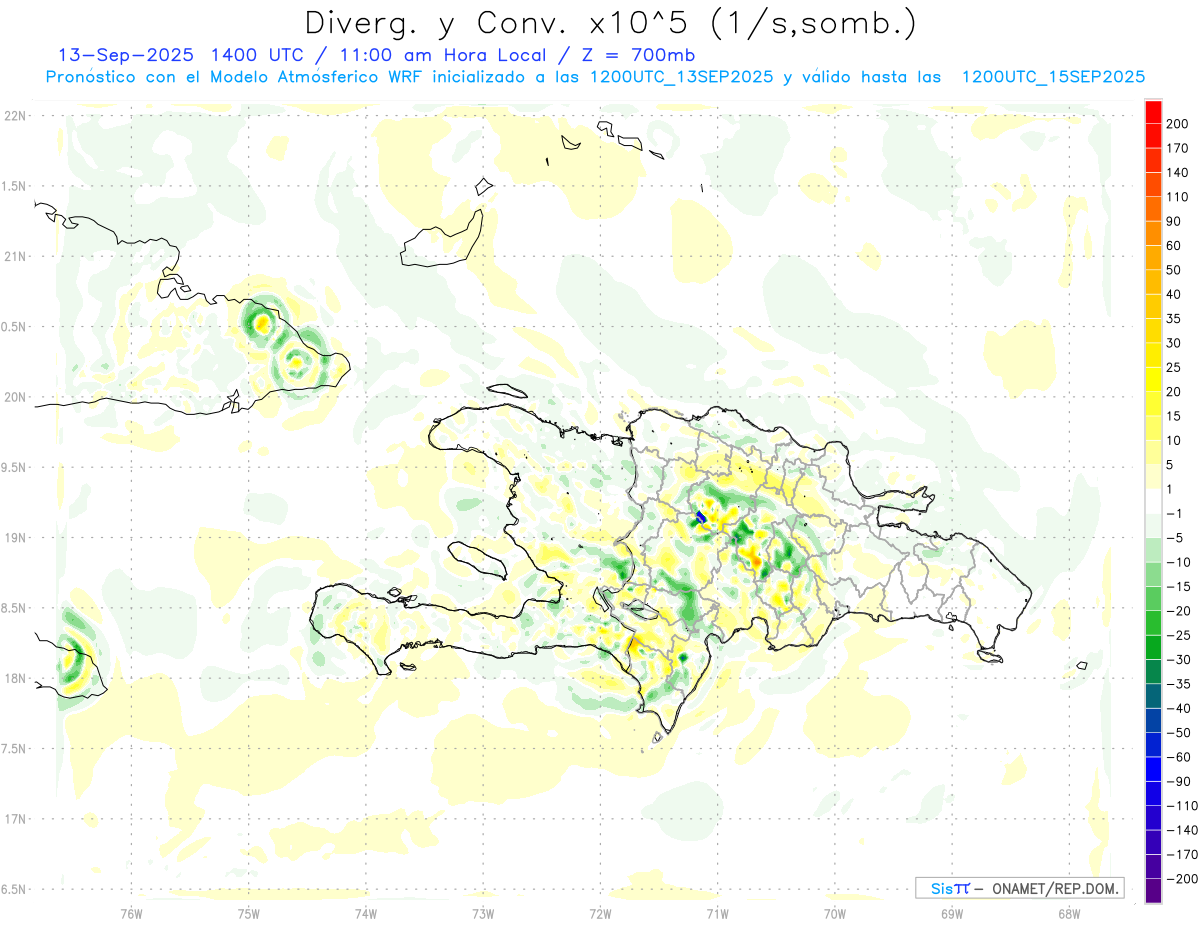The height and width of the screenshot is (927, 1200).
Task: Select the "20N" latitude label
Action: pyautogui.click(x=16, y=397)
